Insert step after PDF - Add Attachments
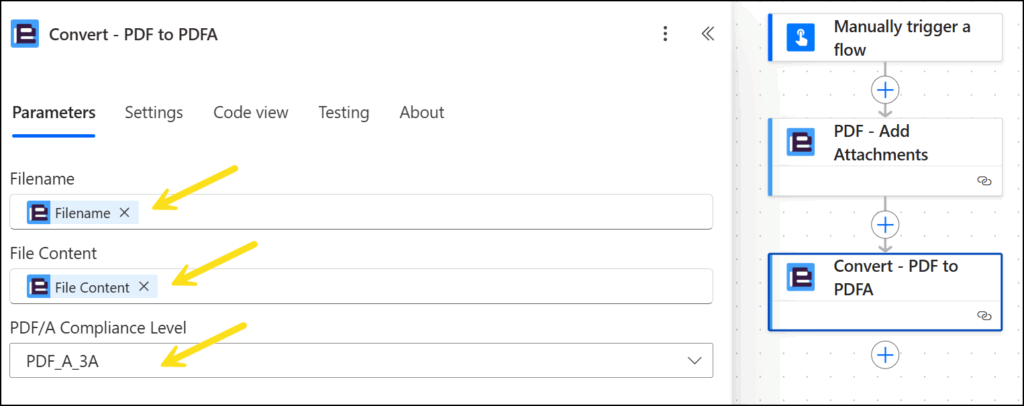This screenshot has width=1024, height=406. pos(885,224)
